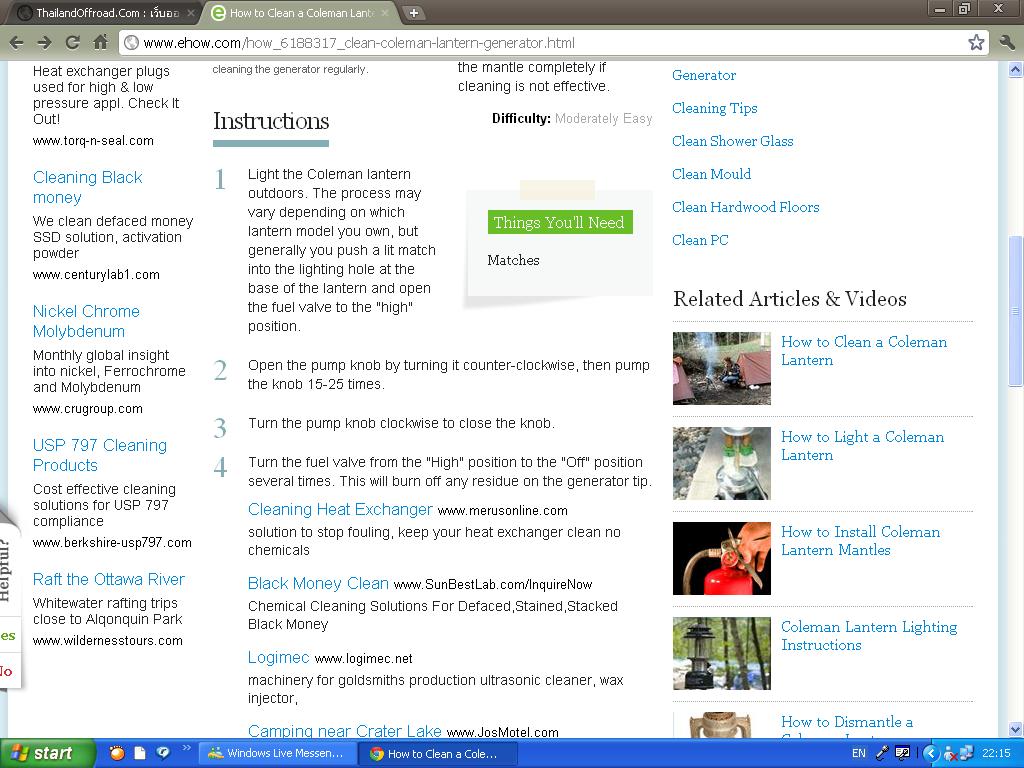Show hidden system tray icons
Image resolution: width=1024 pixels, height=768 pixels.
930,753
